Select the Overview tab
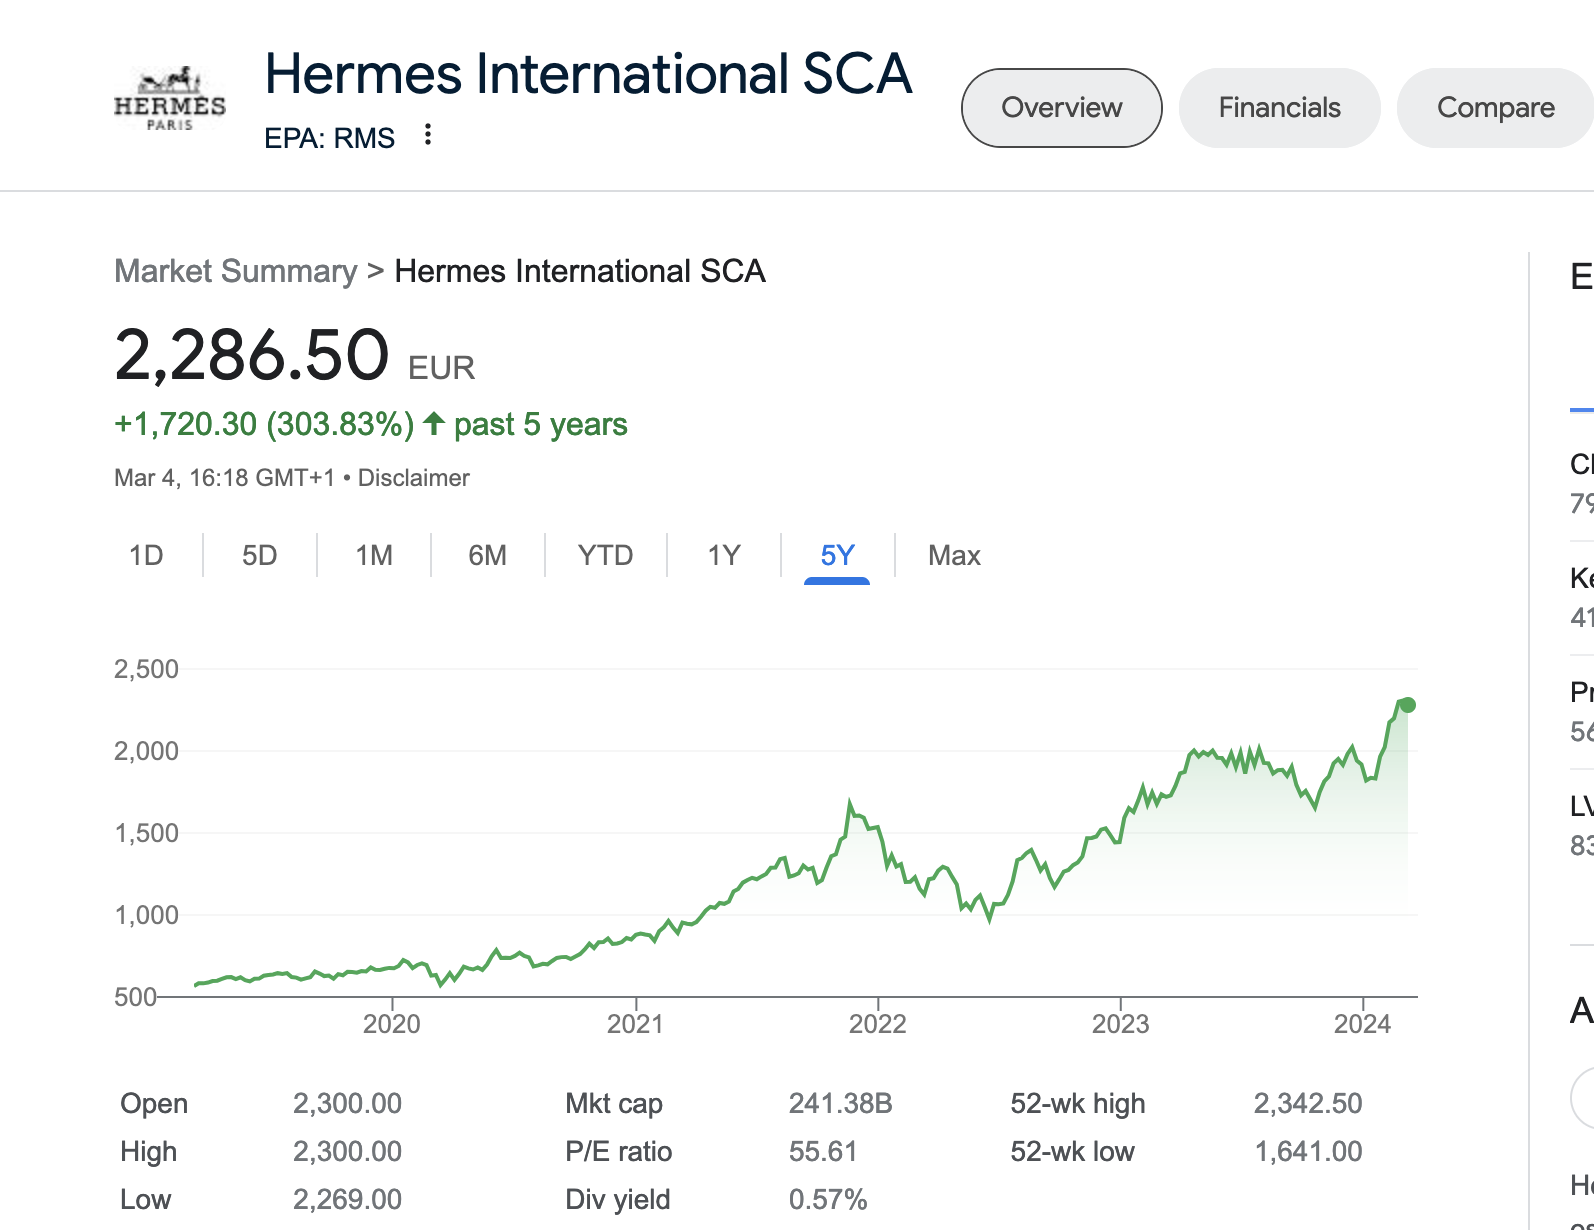 (x=1061, y=108)
